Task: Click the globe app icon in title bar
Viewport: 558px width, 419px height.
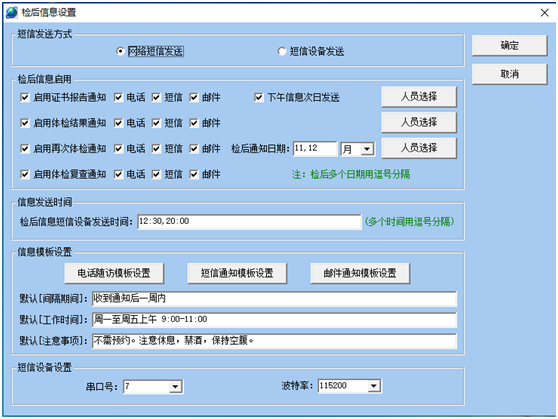Action: (x=11, y=12)
